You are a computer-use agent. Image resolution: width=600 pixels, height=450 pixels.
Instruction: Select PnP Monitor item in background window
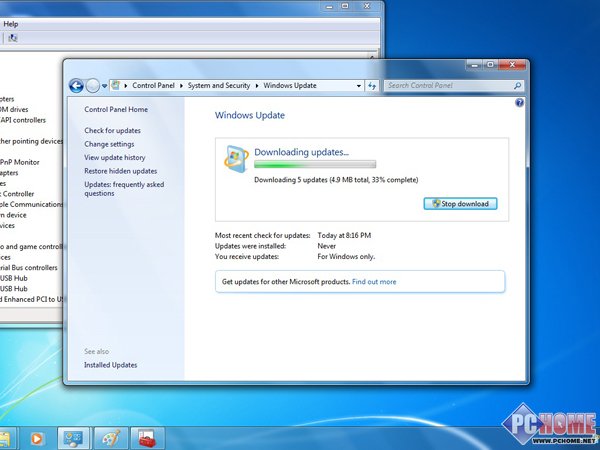(x=20, y=162)
